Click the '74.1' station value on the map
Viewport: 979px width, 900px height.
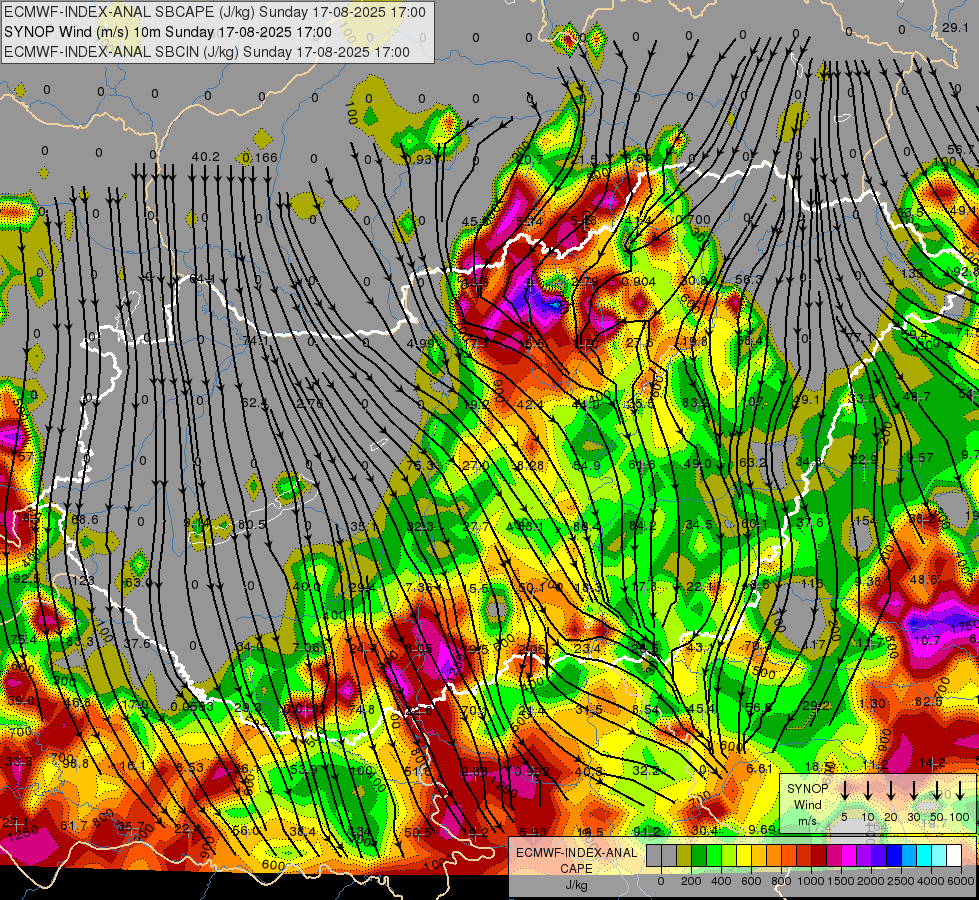coord(255,342)
